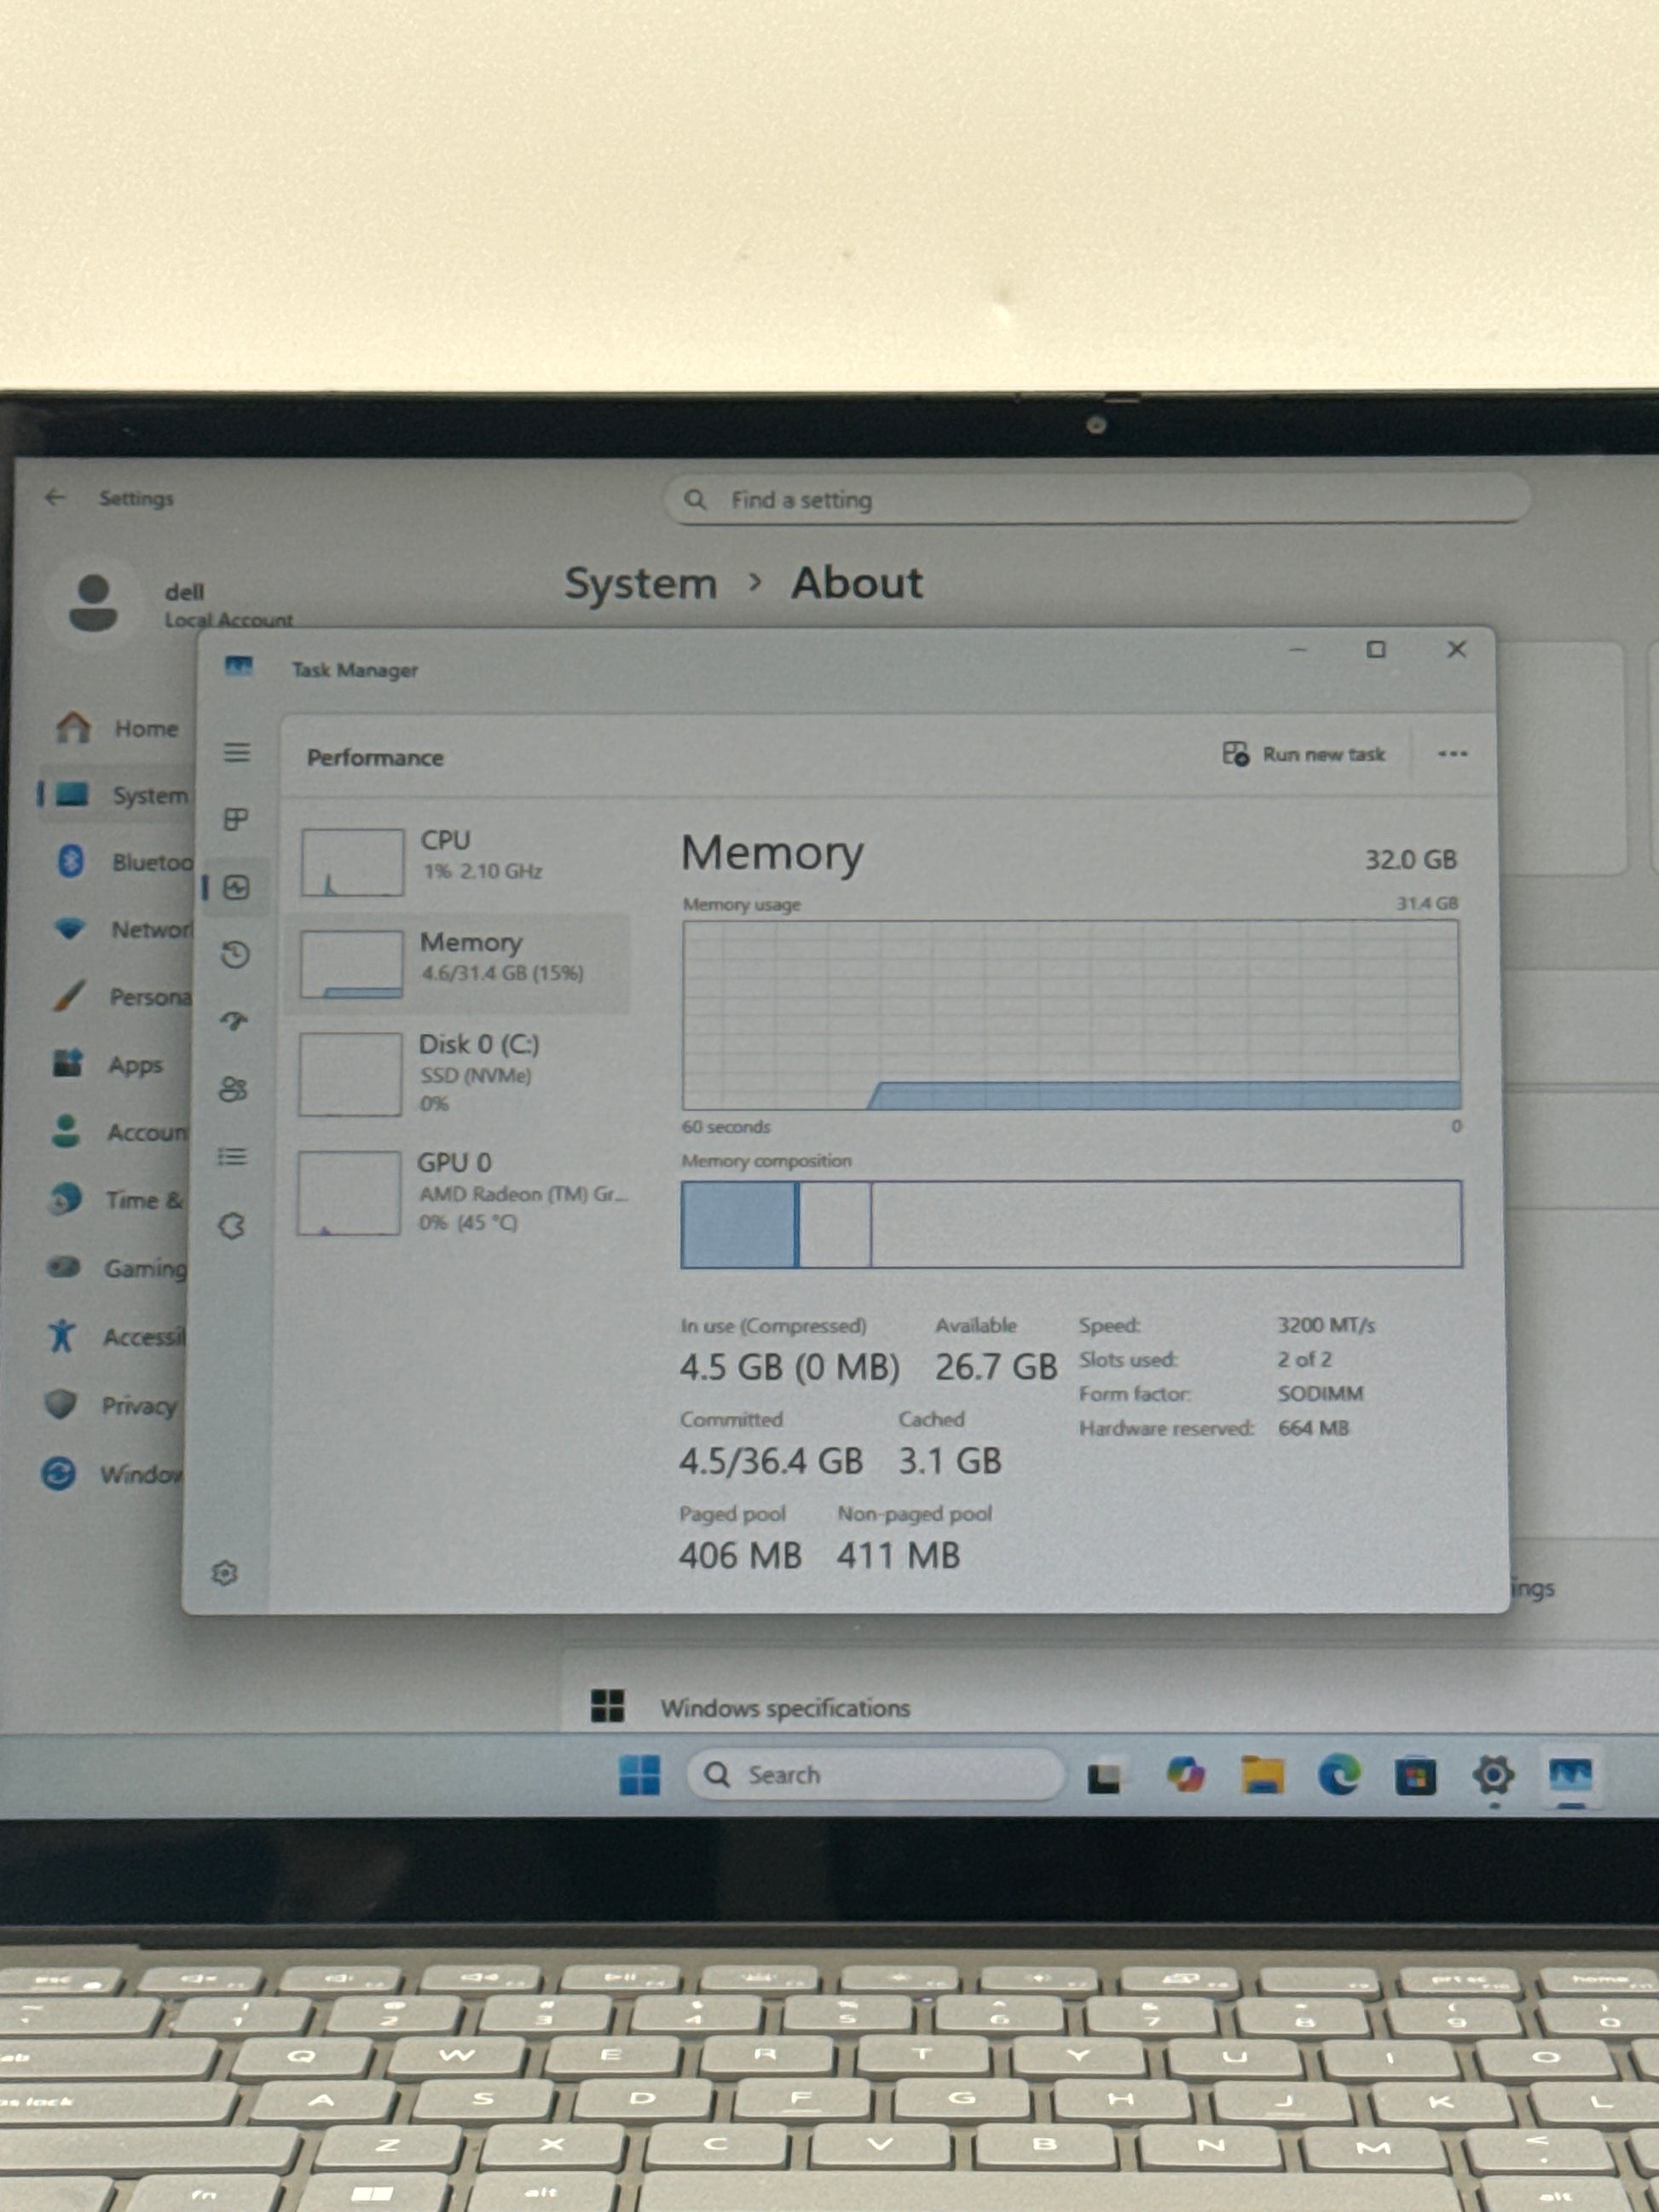The image size is (1659, 2212).
Task: Open the Startup apps page icon
Action: (235, 1021)
